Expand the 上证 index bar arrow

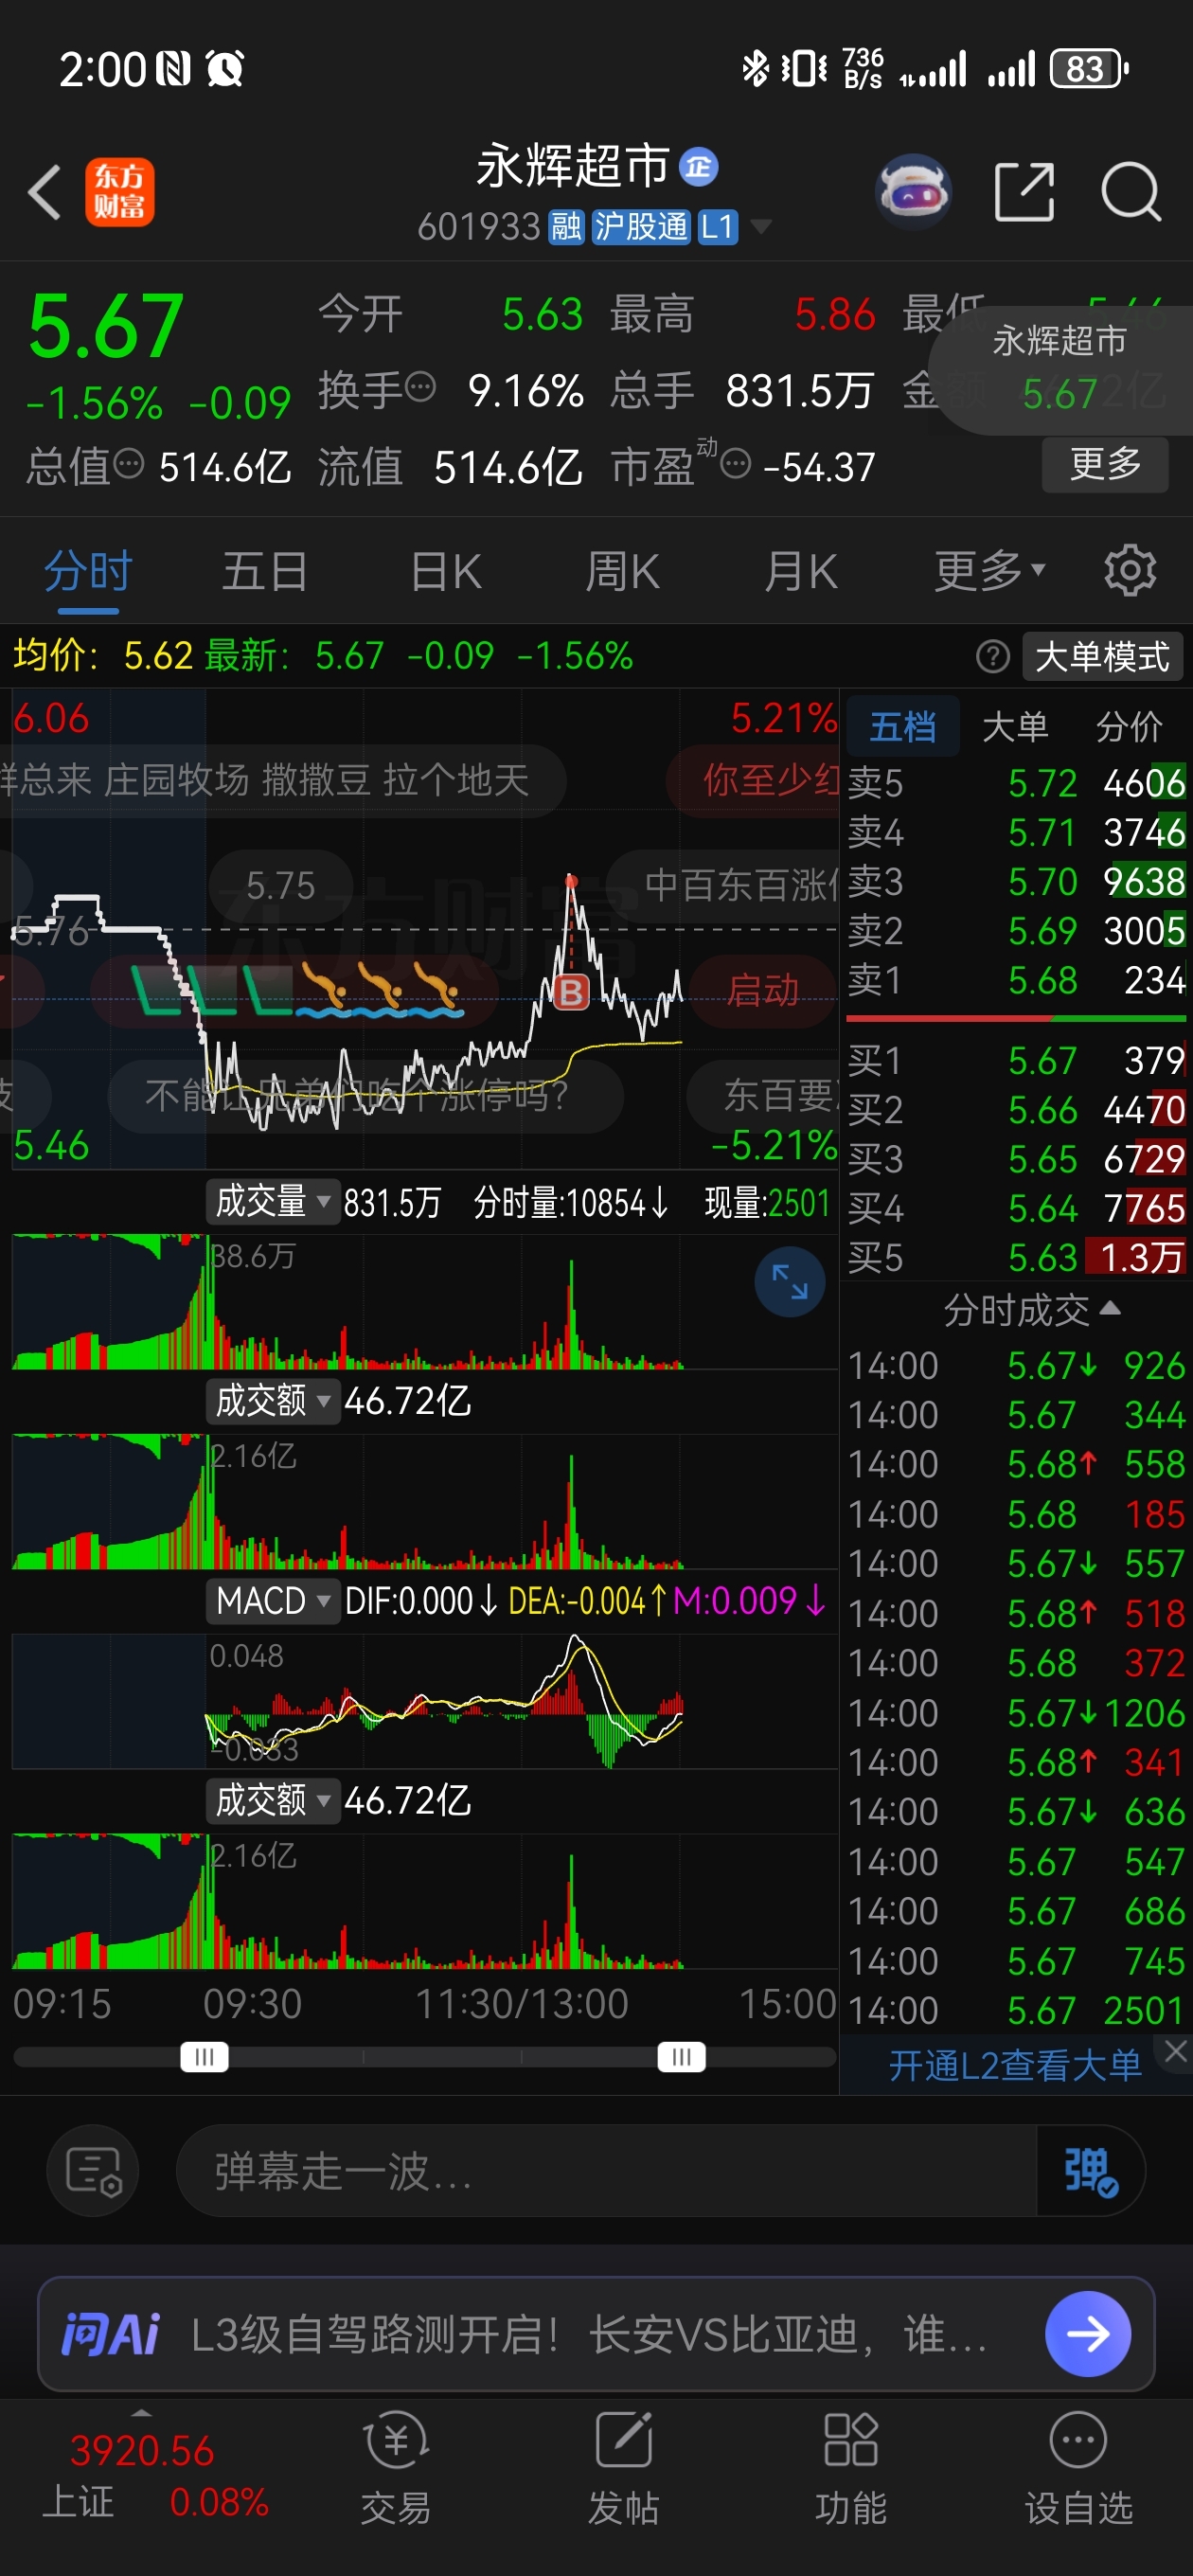tap(142, 2414)
